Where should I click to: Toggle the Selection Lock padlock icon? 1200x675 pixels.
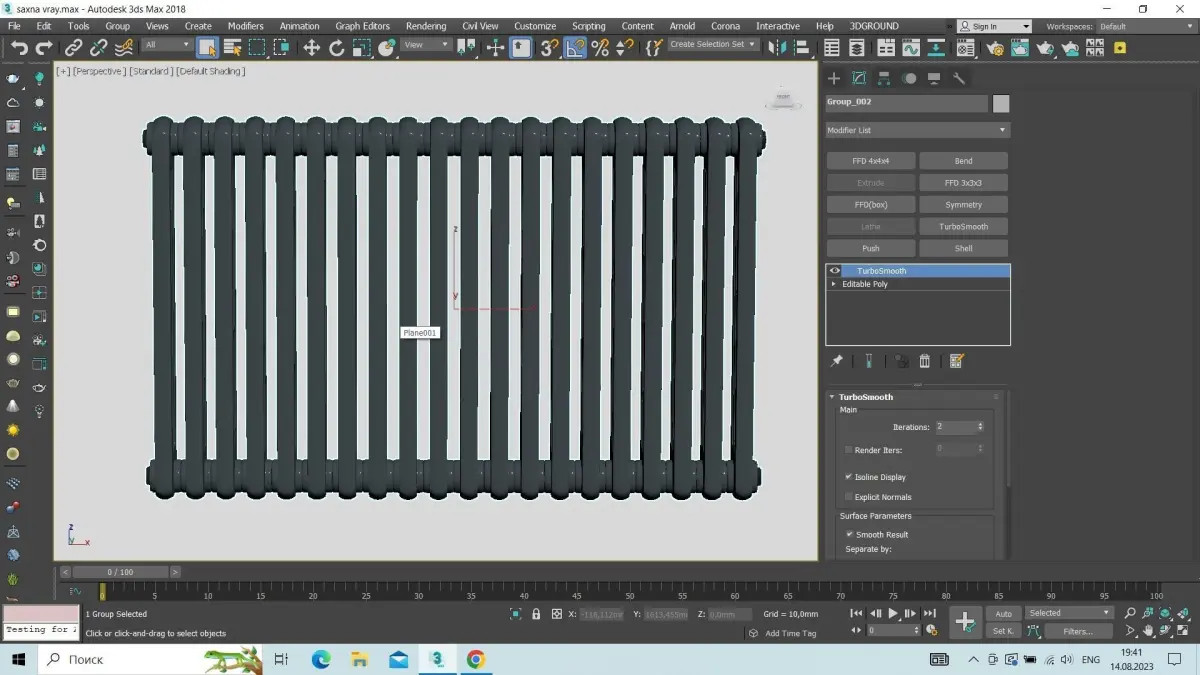(x=536, y=614)
